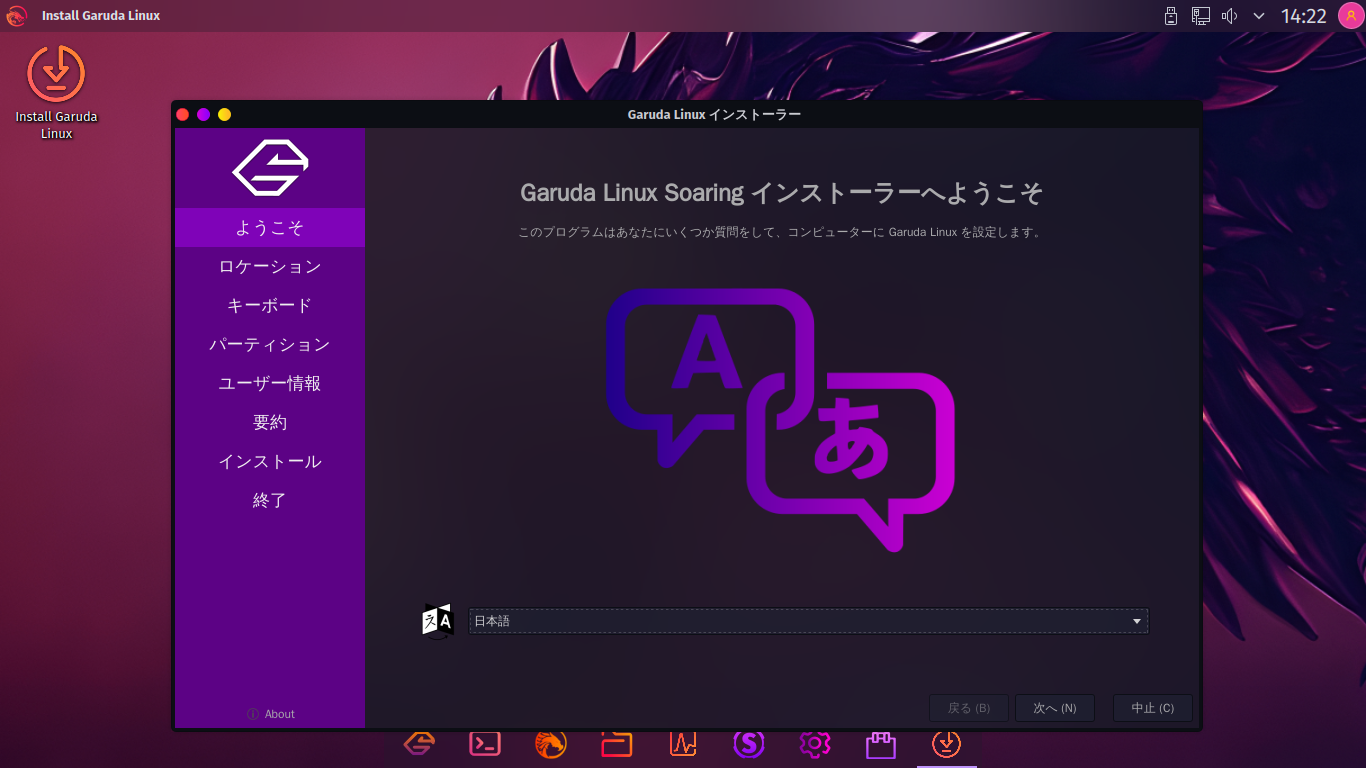Select the ようこそ step in the sidebar
Screen dimensions: 1366x768
(x=270, y=228)
